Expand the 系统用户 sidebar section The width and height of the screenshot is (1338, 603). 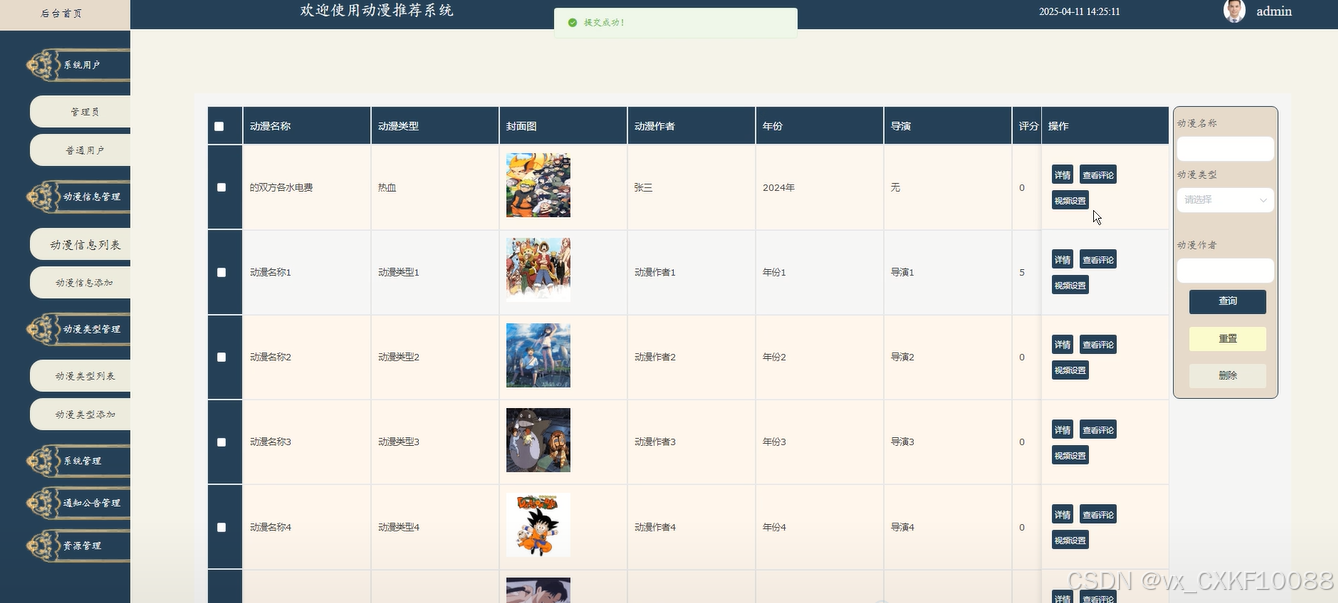pos(78,65)
